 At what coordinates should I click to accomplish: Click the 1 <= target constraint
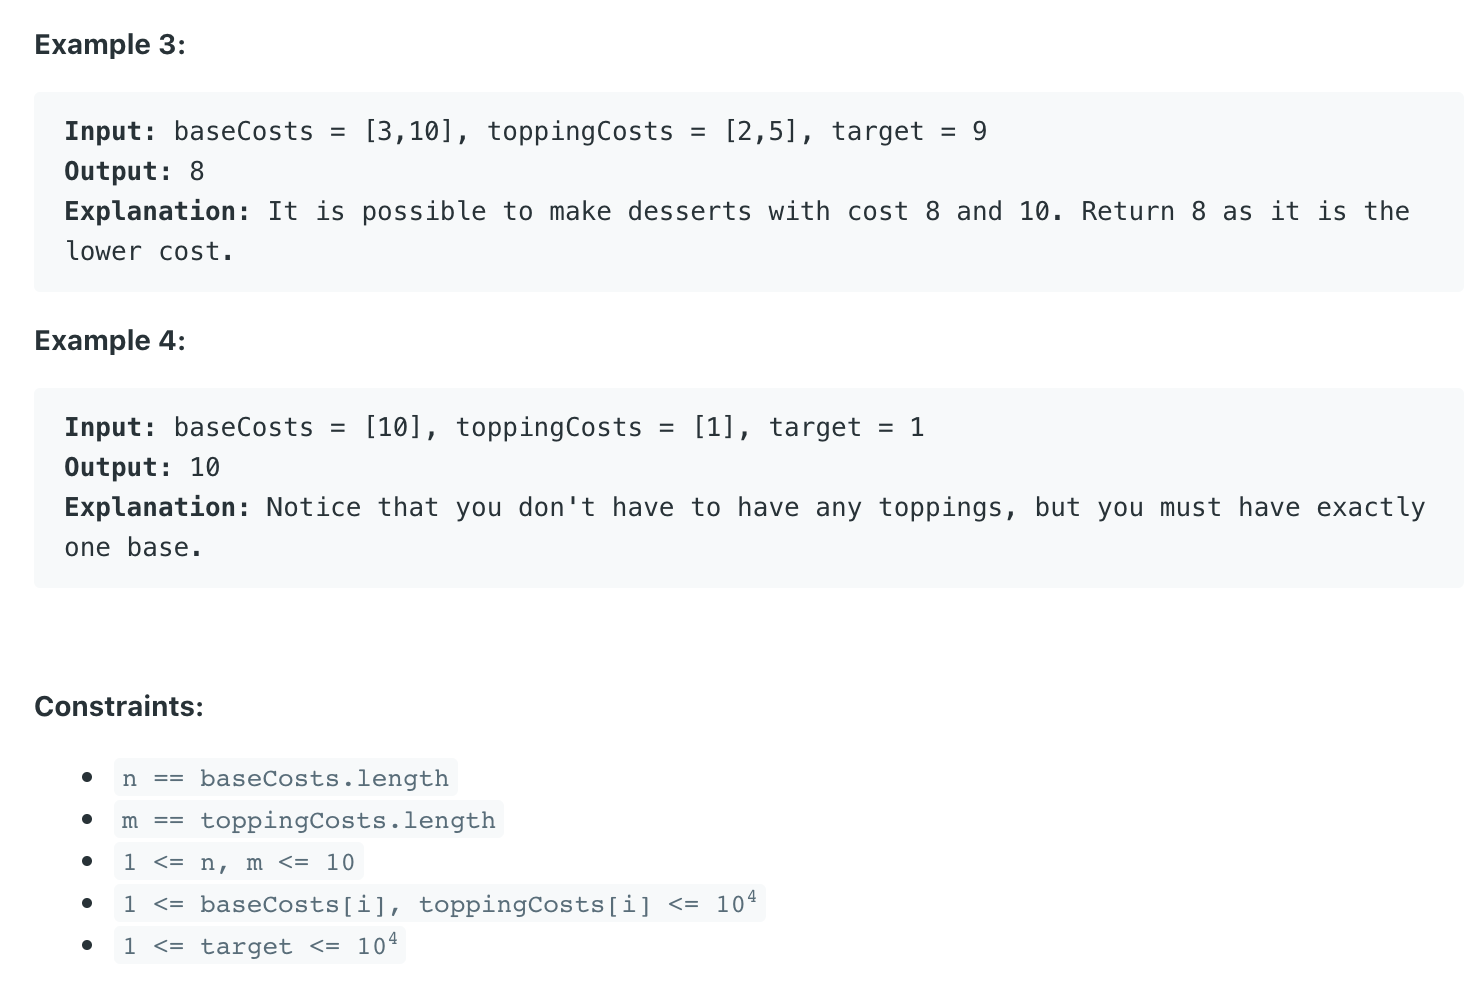259,946
